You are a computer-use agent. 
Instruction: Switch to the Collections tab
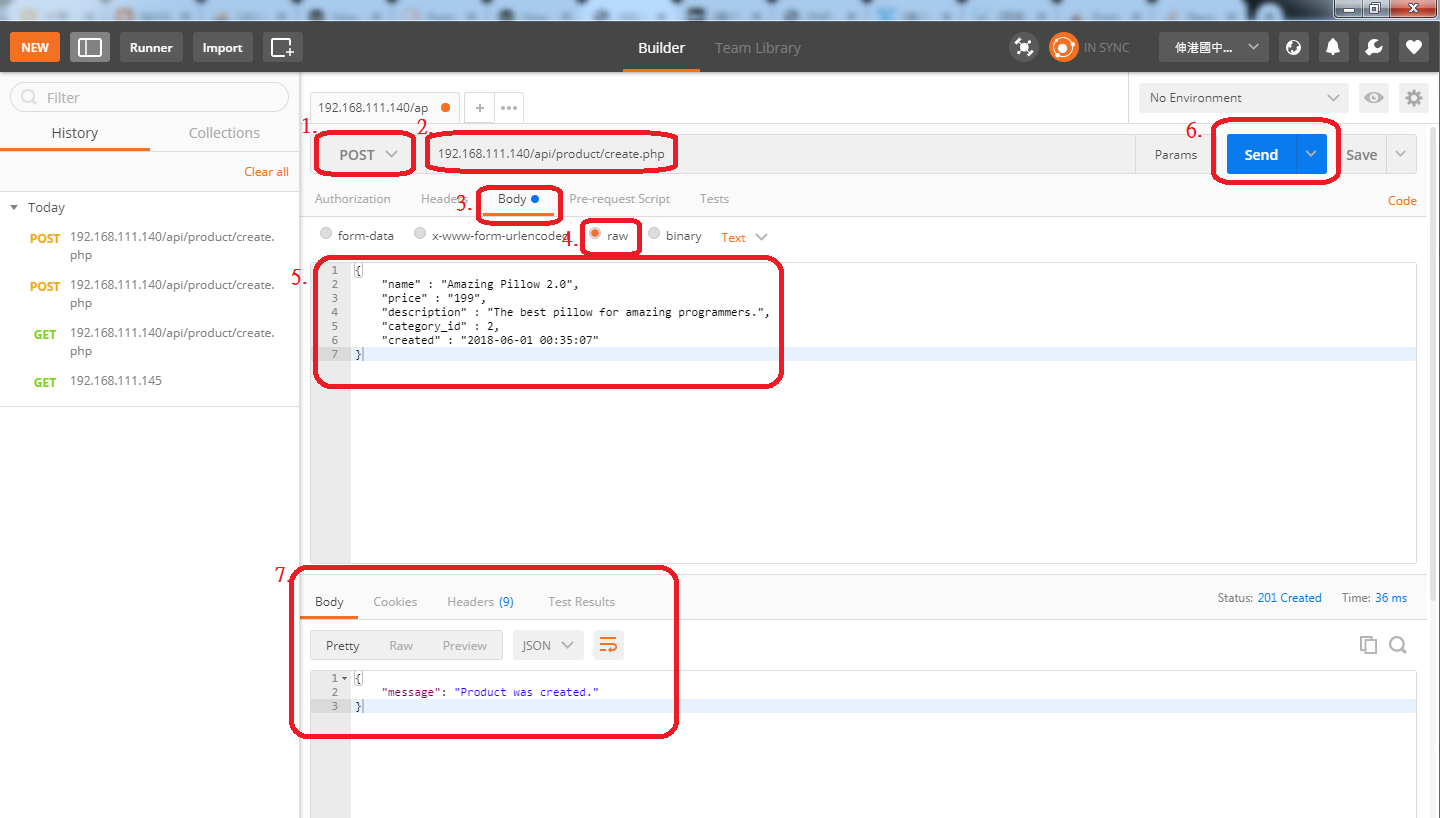point(223,132)
